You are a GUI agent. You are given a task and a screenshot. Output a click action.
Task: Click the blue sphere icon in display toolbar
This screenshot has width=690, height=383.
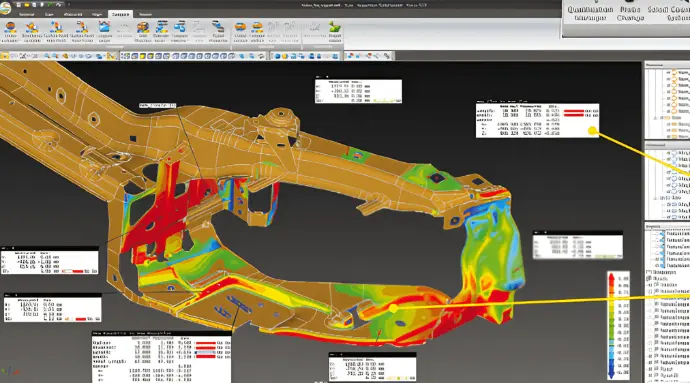click(278, 56)
